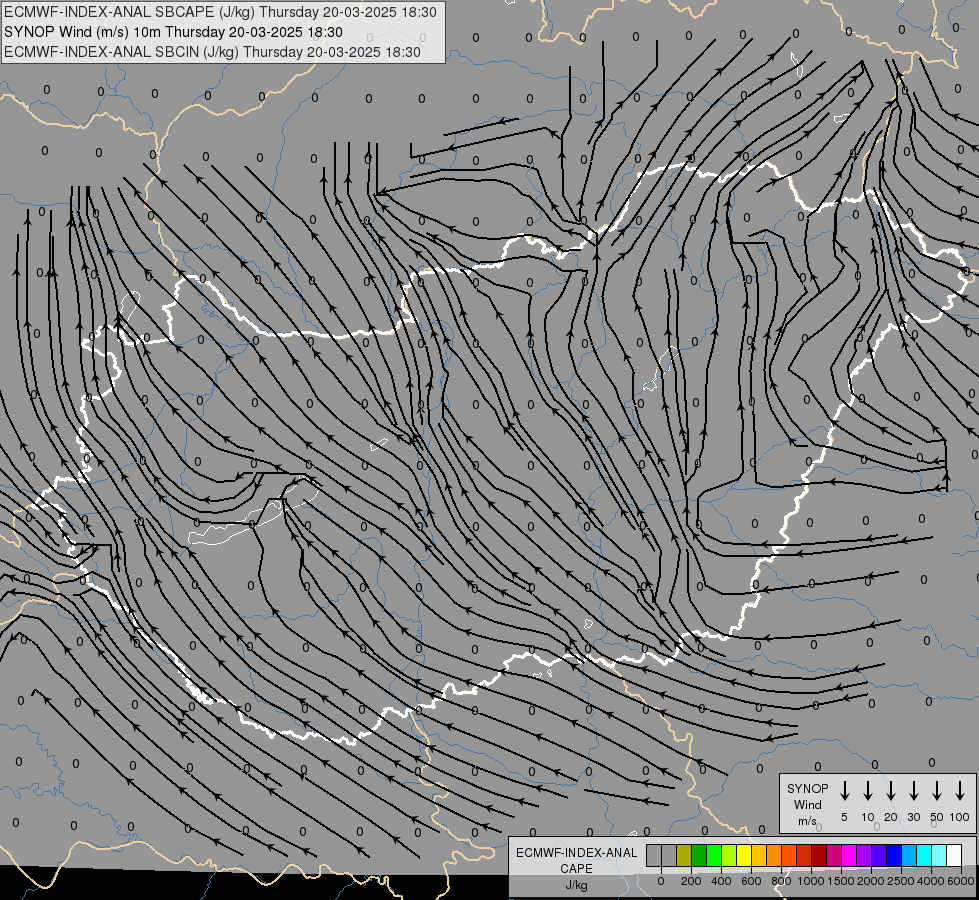The height and width of the screenshot is (900, 979).
Task: Select the dark green CAPE legend swatch
Action: coord(699,855)
